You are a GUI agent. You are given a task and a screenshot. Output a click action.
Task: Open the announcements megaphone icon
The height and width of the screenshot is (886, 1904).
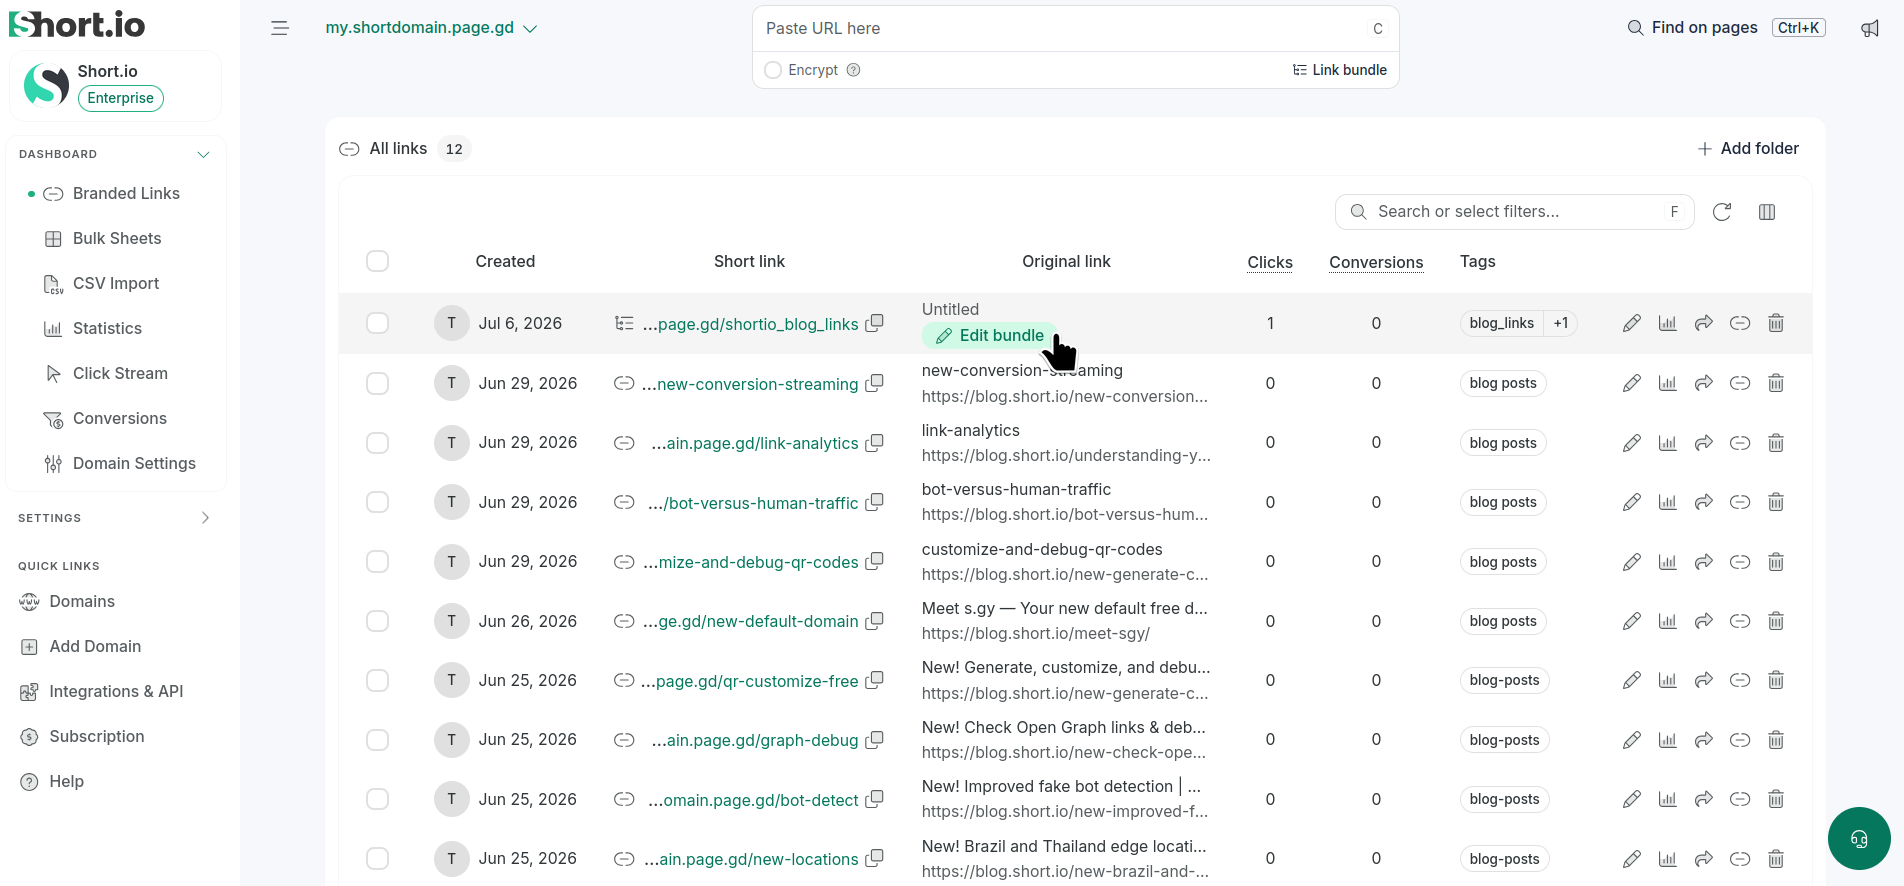[1870, 28]
